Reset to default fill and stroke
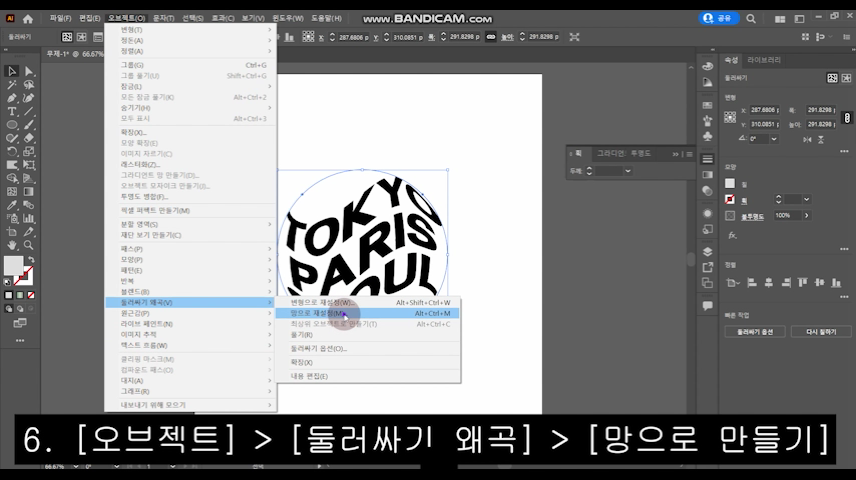This screenshot has width=856, height=480. tap(7, 282)
